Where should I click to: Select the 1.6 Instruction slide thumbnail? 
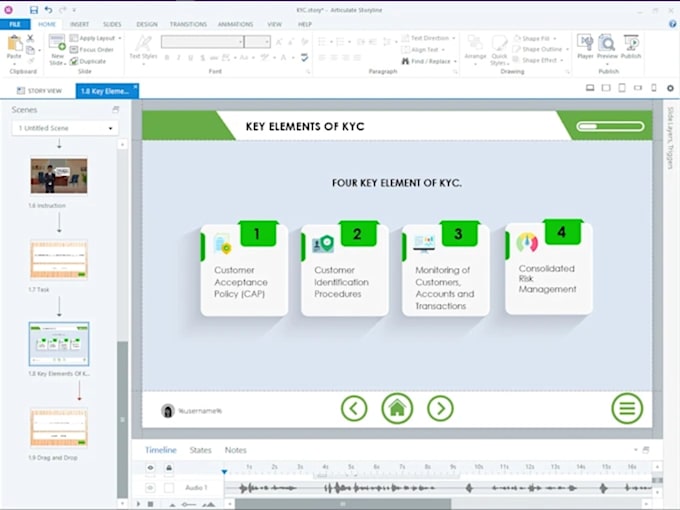point(59,176)
